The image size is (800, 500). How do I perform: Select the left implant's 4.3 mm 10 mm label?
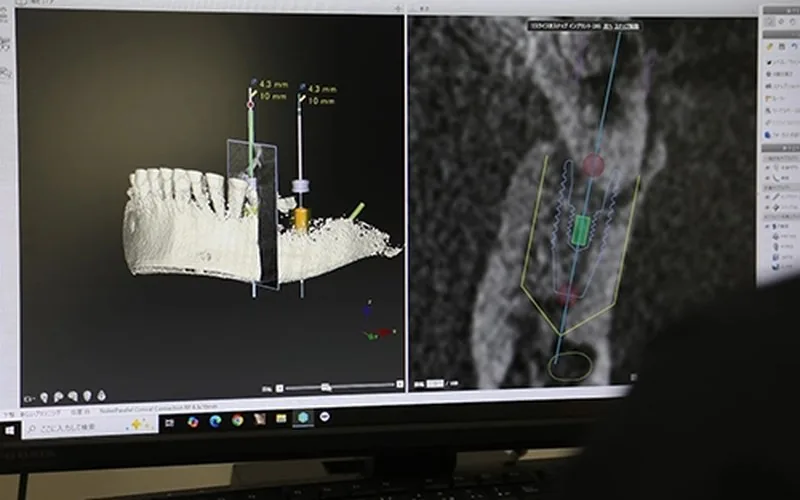(x=273, y=90)
